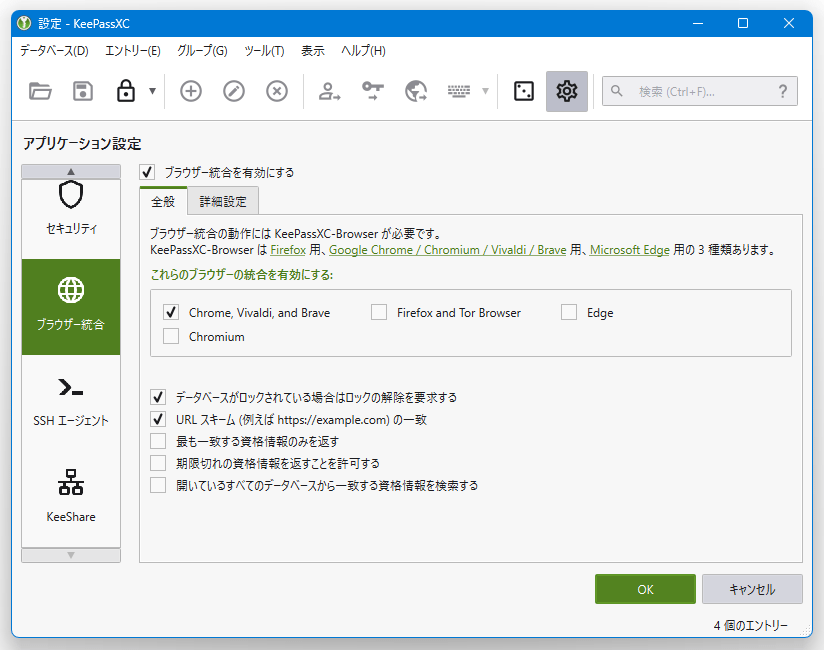This screenshot has height=650, width=824.
Task: Enable 開いているすべてのデータベースから検索 checkbox
Action: pyautogui.click(x=158, y=485)
